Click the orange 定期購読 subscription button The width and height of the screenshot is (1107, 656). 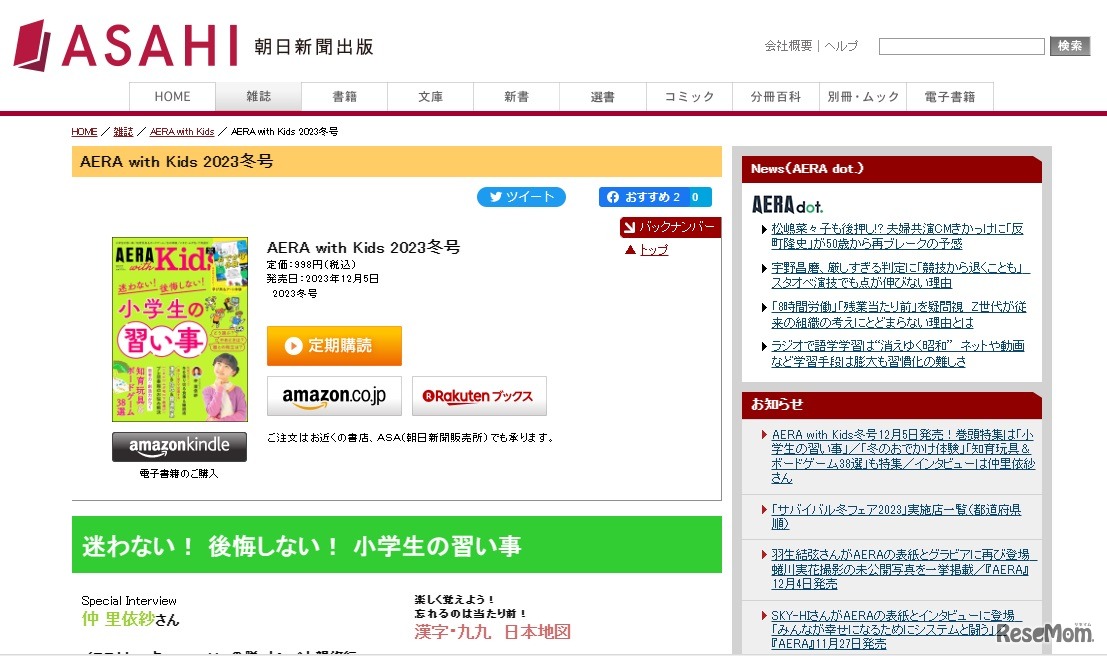pyautogui.click(x=334, y=346)
